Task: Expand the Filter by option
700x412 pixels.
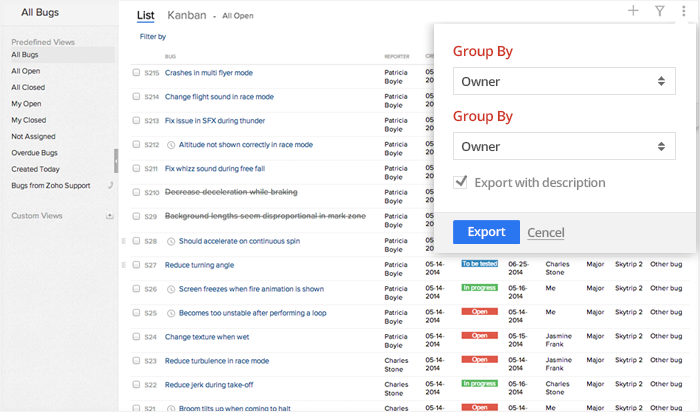Action: (x=153, y=37)
